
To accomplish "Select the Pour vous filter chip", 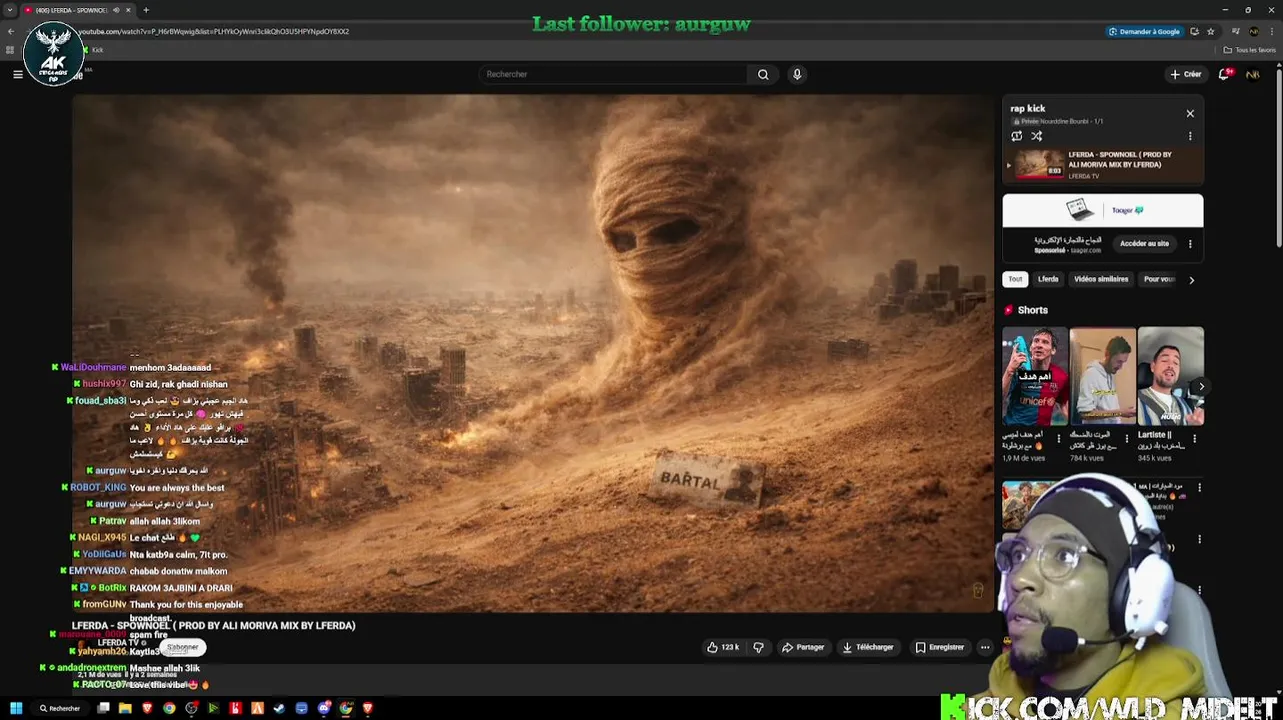I will tap(1159, 279).
